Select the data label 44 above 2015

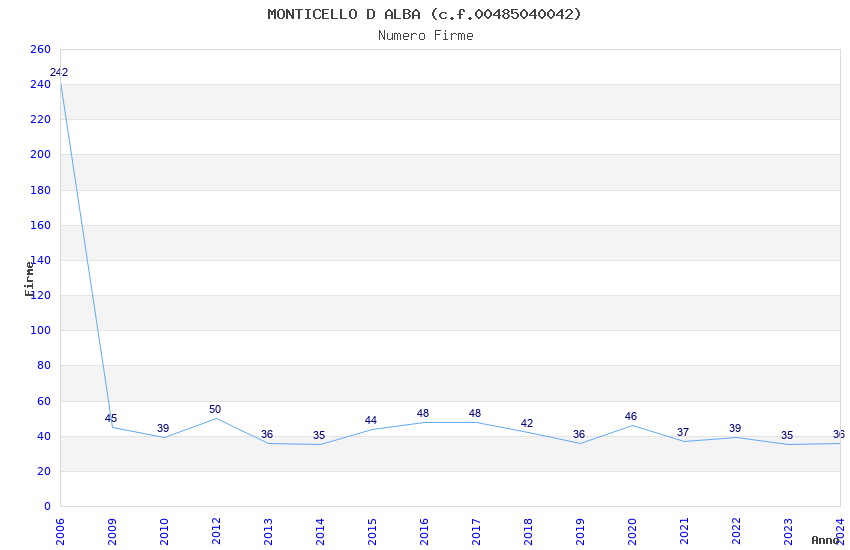click(x=371, y=420)
